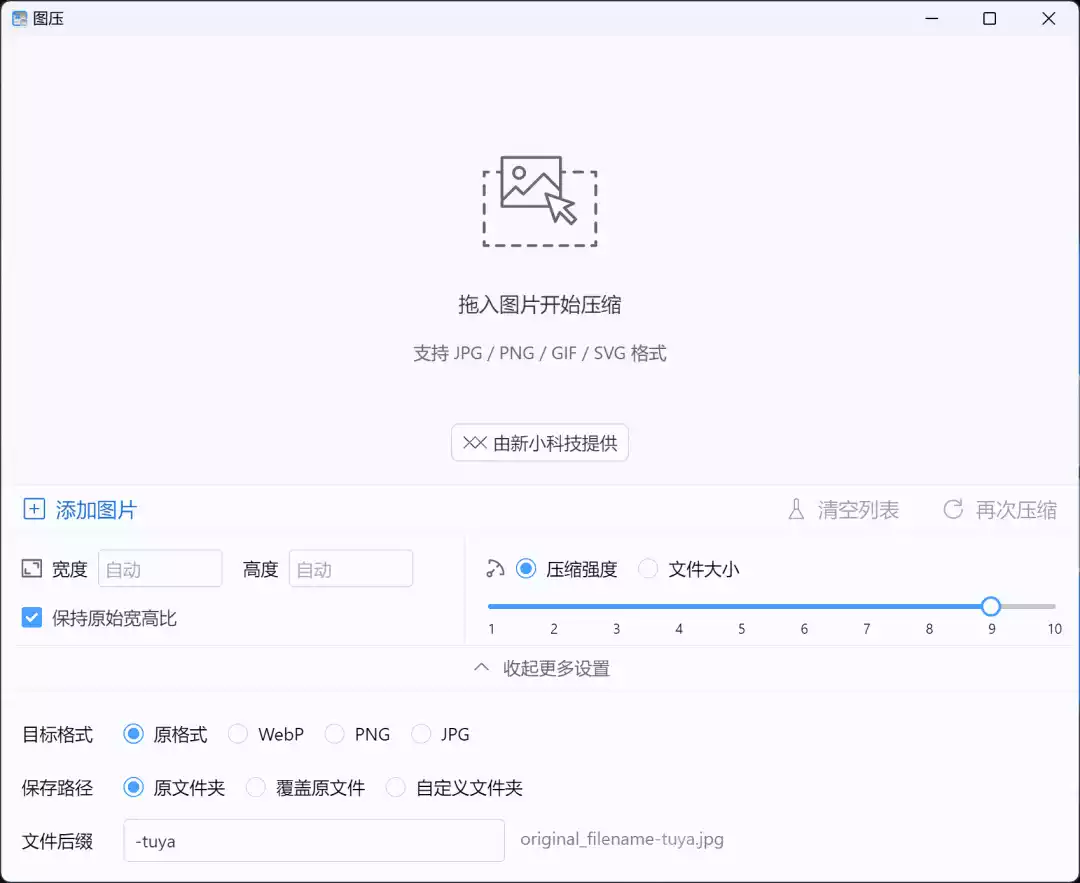Select the 文件大小 radio option
Screen dimensions: 1080x883
[649, 569]
